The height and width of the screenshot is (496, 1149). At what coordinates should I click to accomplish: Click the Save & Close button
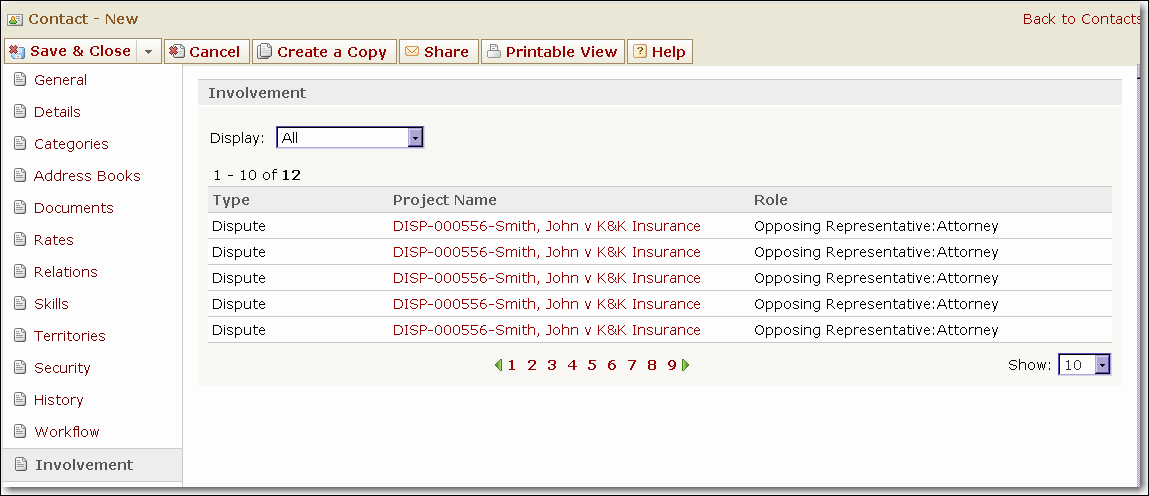tap(71, 51)
